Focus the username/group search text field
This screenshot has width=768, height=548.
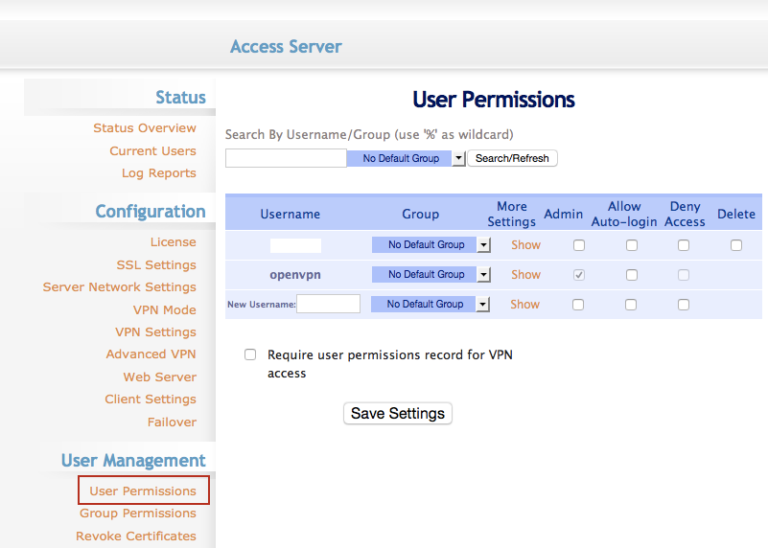[286, 158]
